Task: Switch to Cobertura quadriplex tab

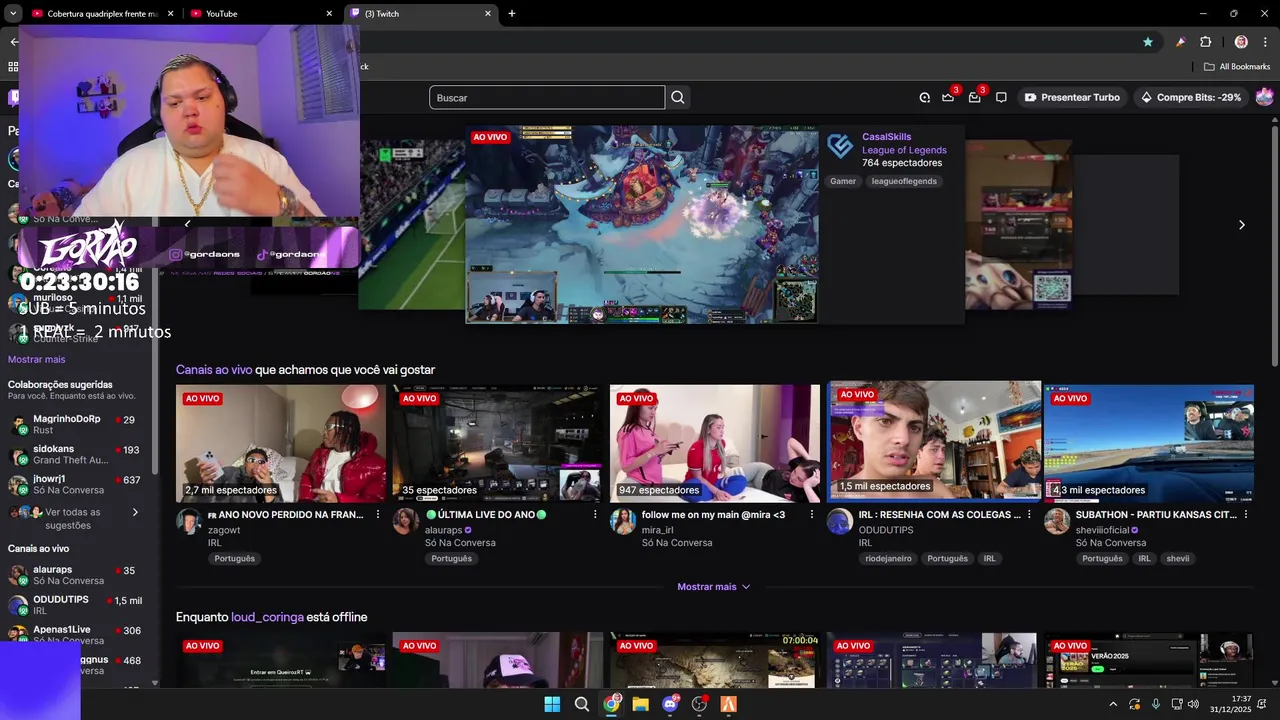Action: coord(103,14)
